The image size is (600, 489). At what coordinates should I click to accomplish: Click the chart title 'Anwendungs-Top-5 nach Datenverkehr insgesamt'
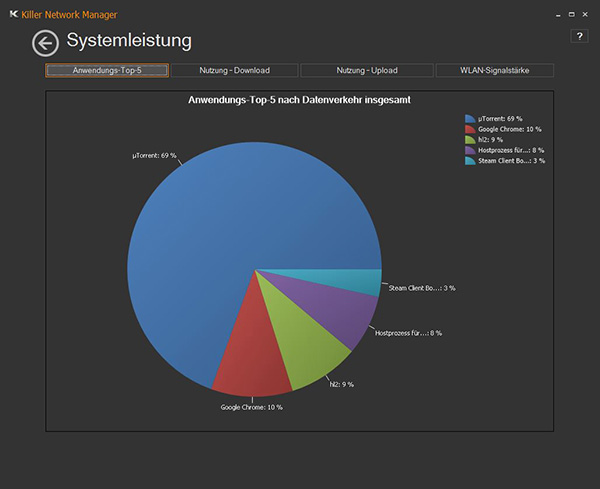(299, 100)
